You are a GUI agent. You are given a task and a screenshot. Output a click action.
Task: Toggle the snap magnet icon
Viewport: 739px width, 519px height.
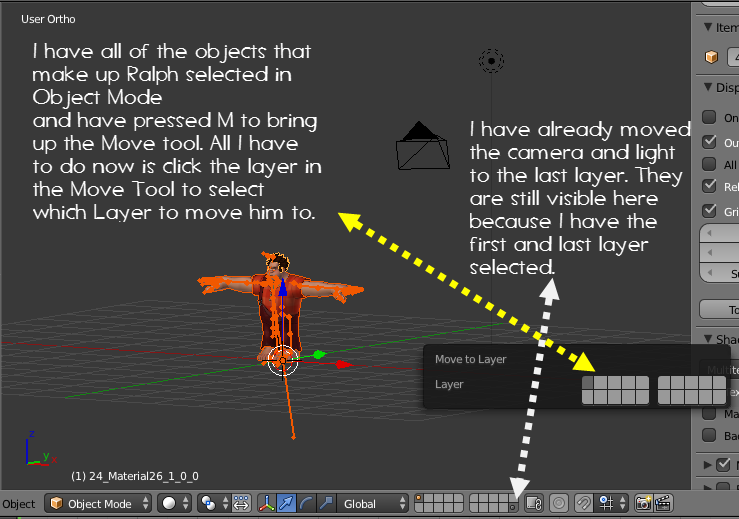pos(583,503)
